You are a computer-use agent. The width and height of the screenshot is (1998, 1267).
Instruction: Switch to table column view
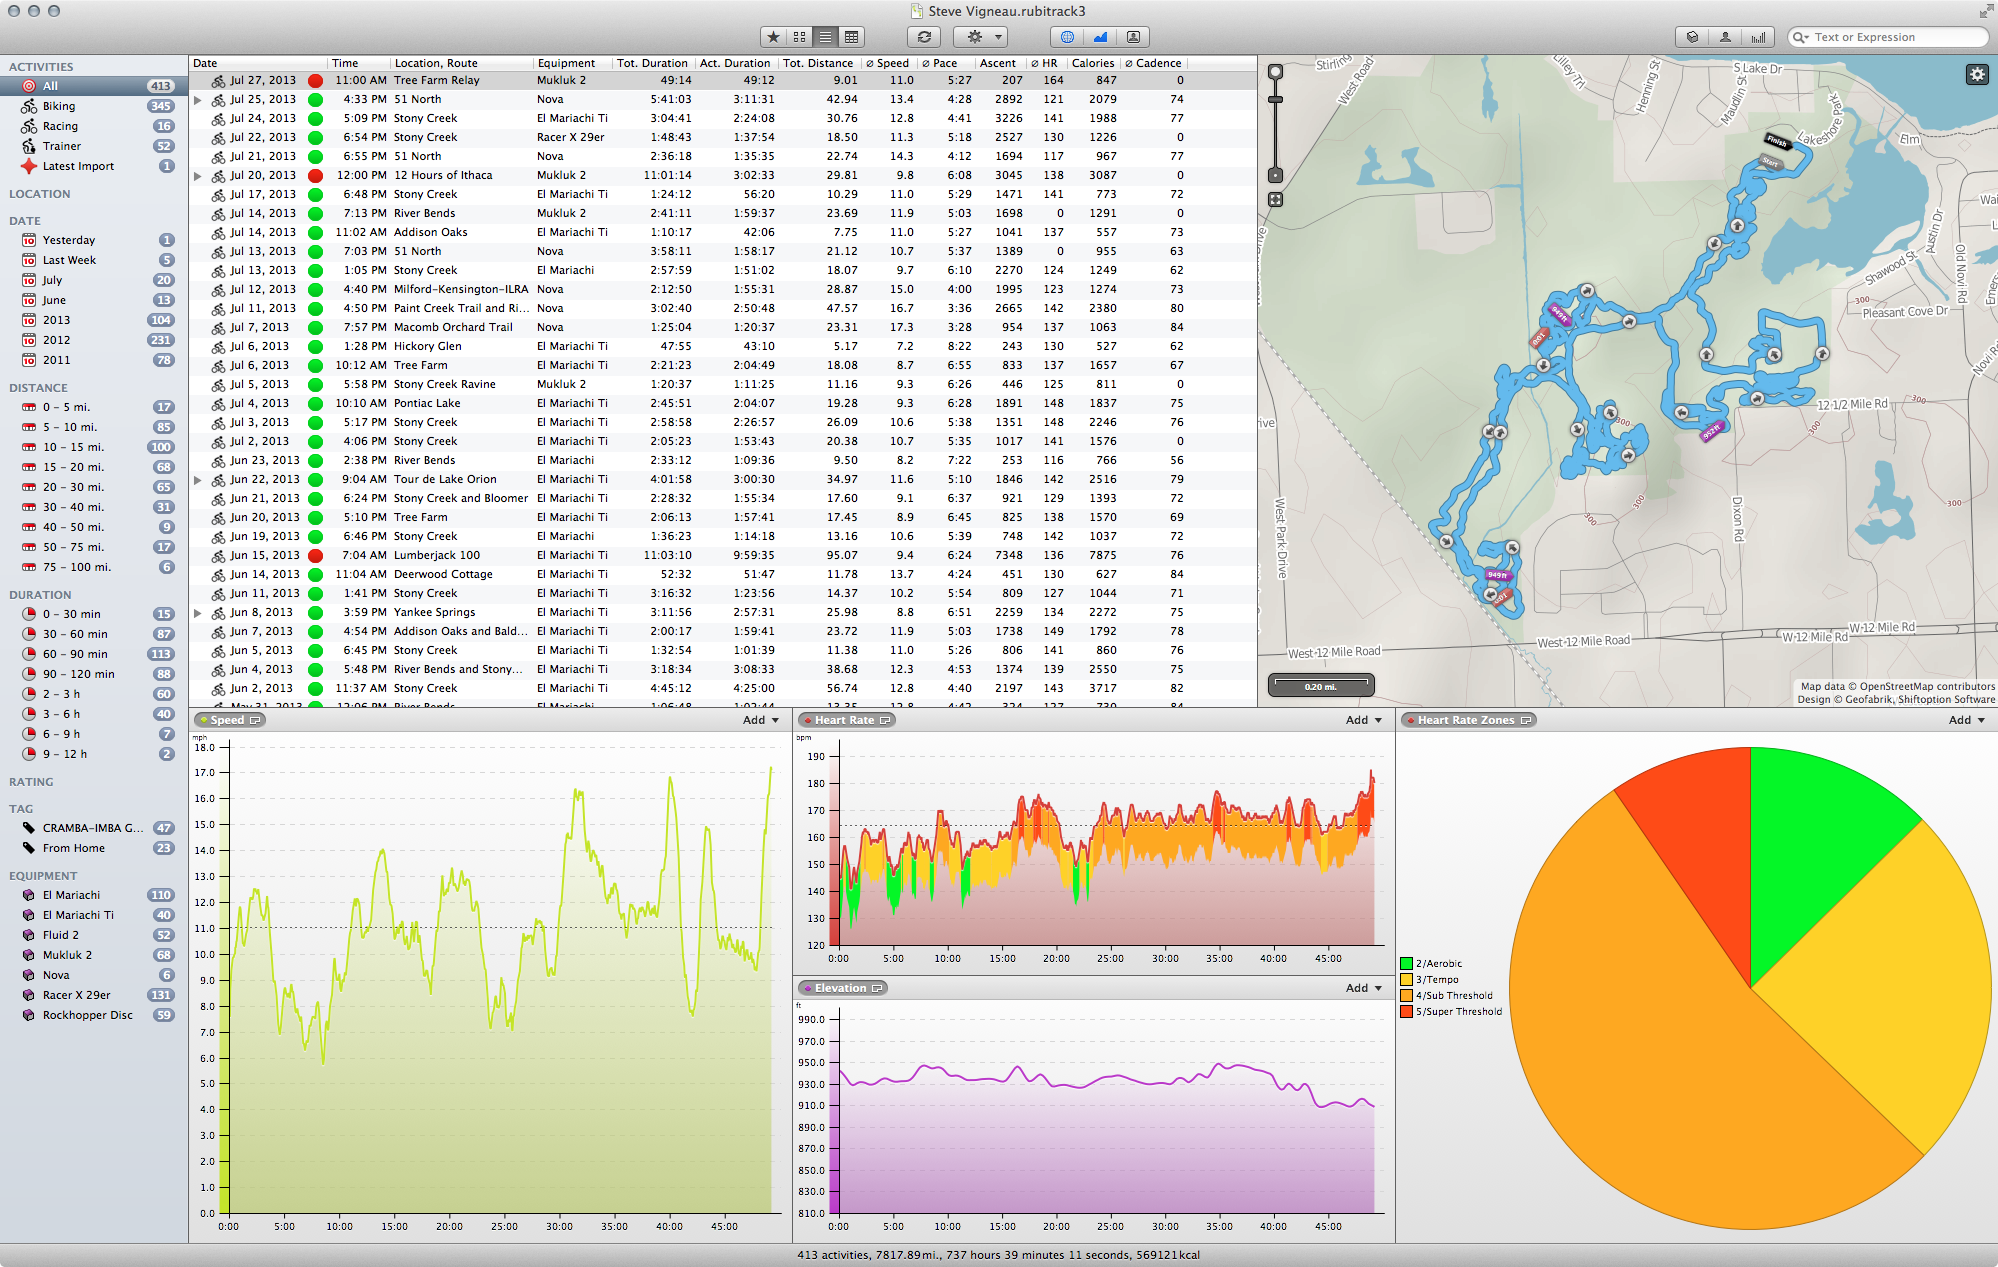click(x=851, y=37)
